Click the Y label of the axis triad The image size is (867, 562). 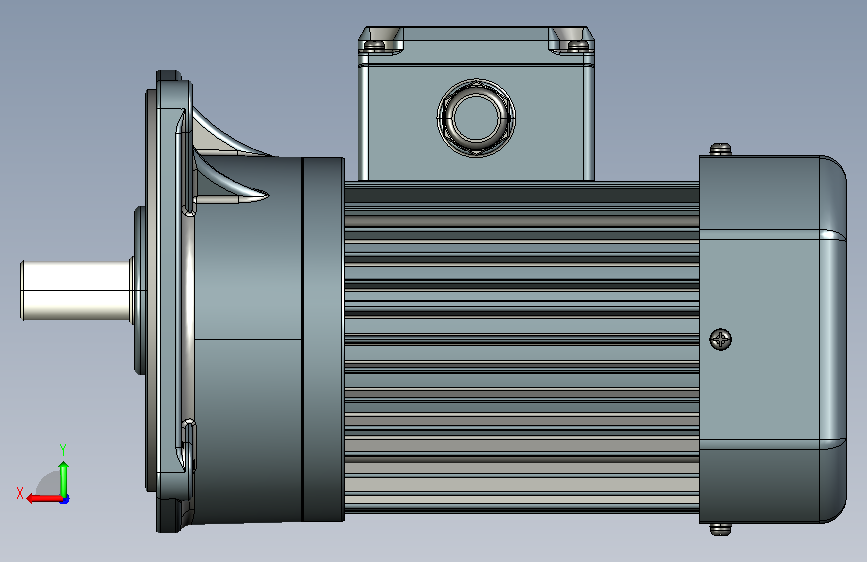(63, 449)
